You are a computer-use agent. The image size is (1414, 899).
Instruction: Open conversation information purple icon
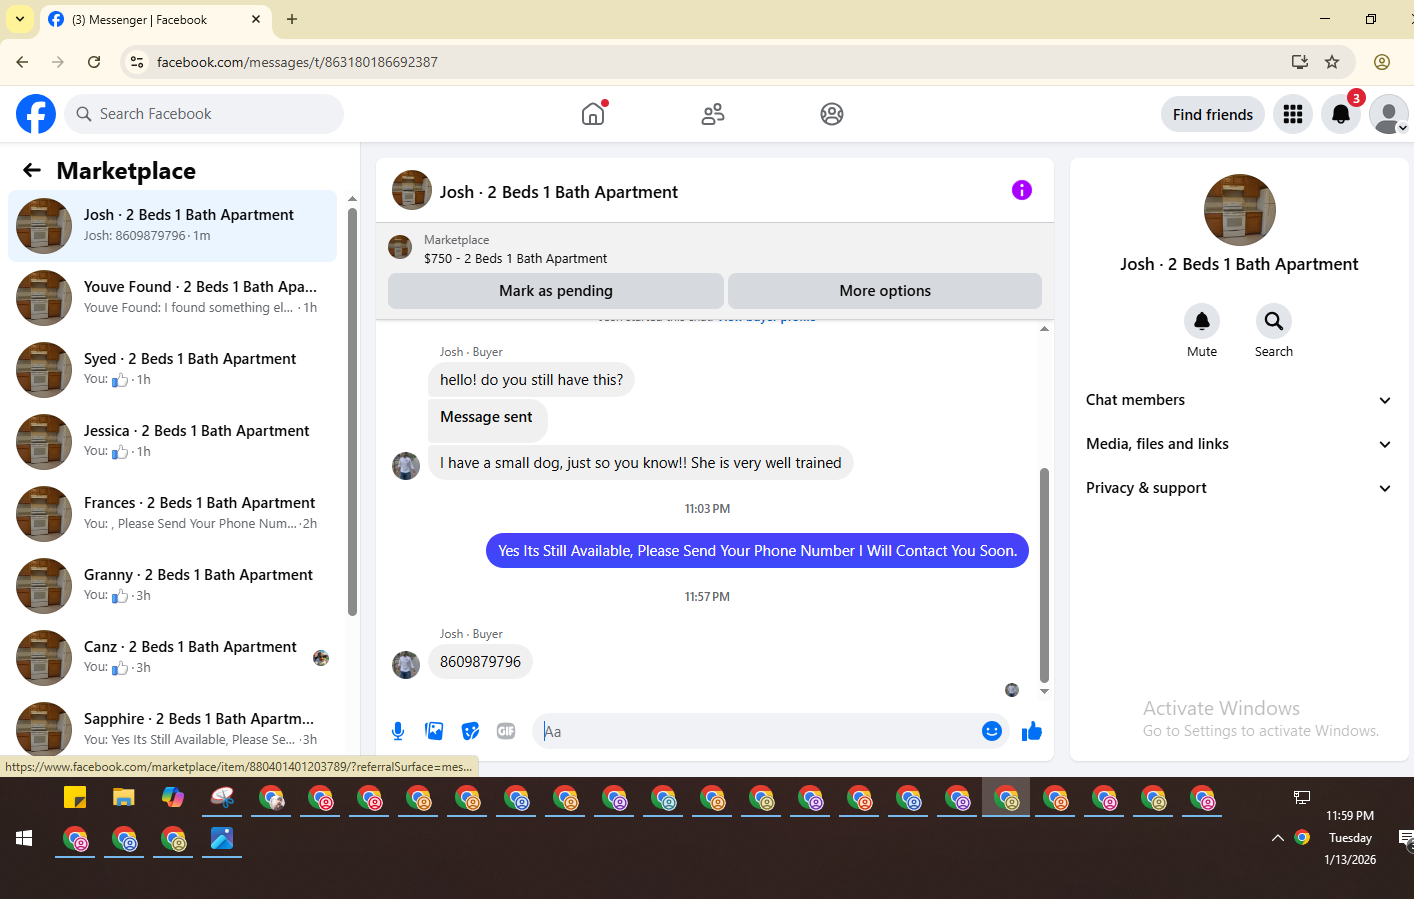coord(1022,190)
